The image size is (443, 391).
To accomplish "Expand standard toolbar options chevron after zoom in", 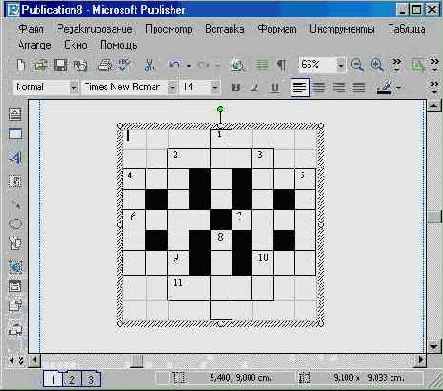I will pyautogui.click(x=397, y=65).
